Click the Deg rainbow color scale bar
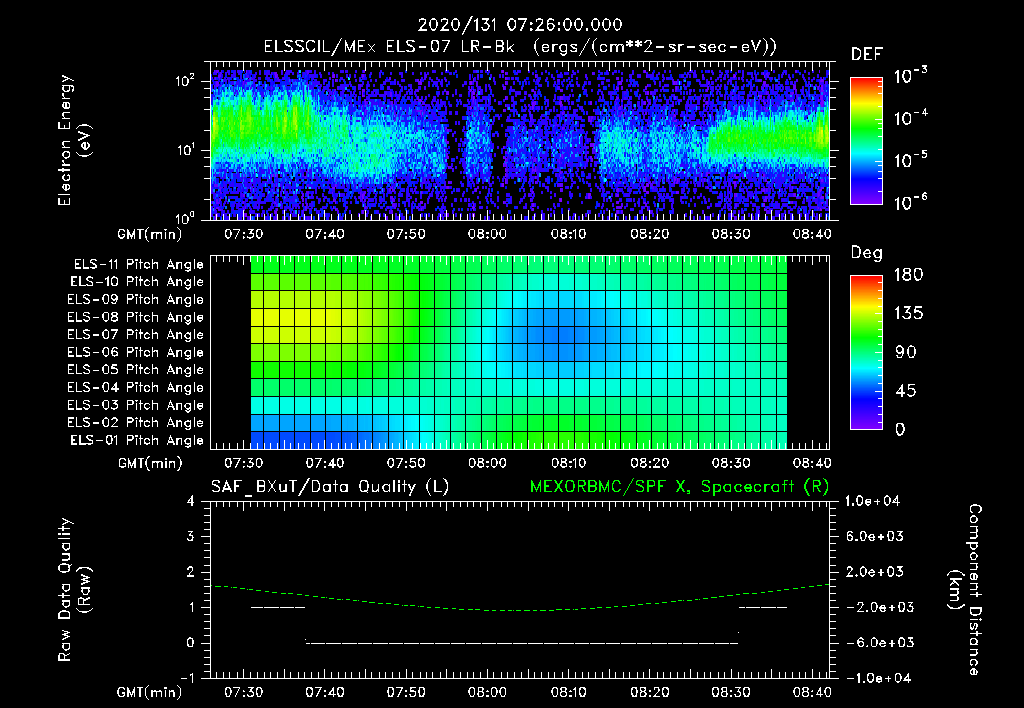This screenshot has height=708, width=1024. (x=866, y=352)
